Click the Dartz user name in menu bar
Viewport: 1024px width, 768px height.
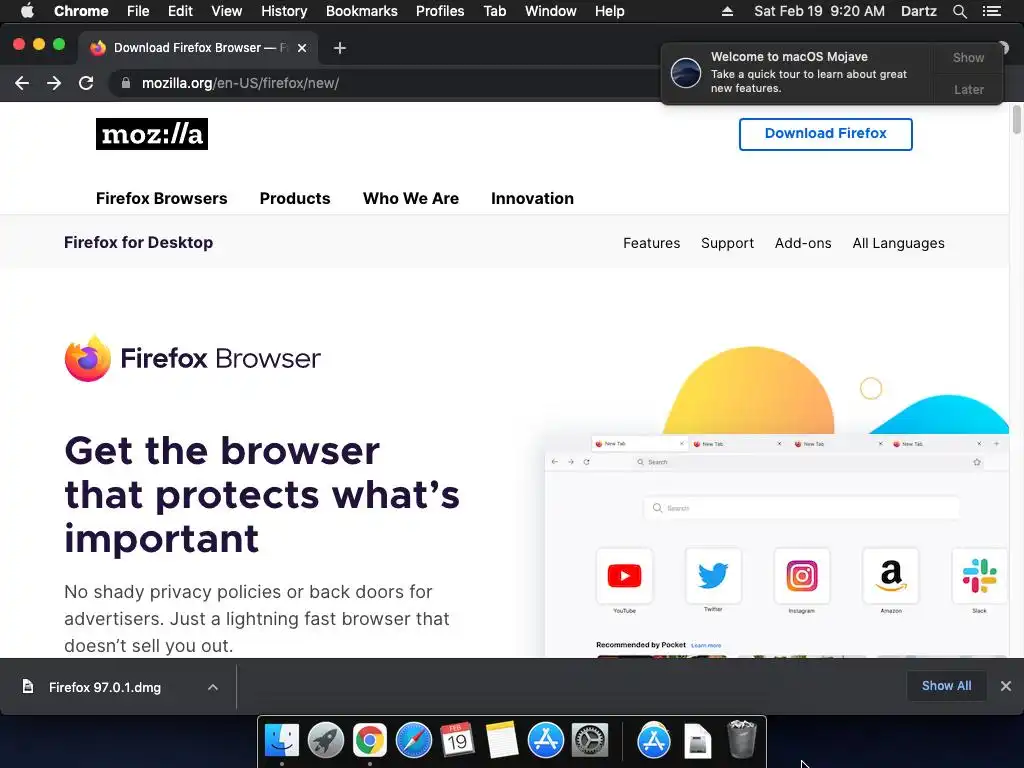click(x=918, y=11)
